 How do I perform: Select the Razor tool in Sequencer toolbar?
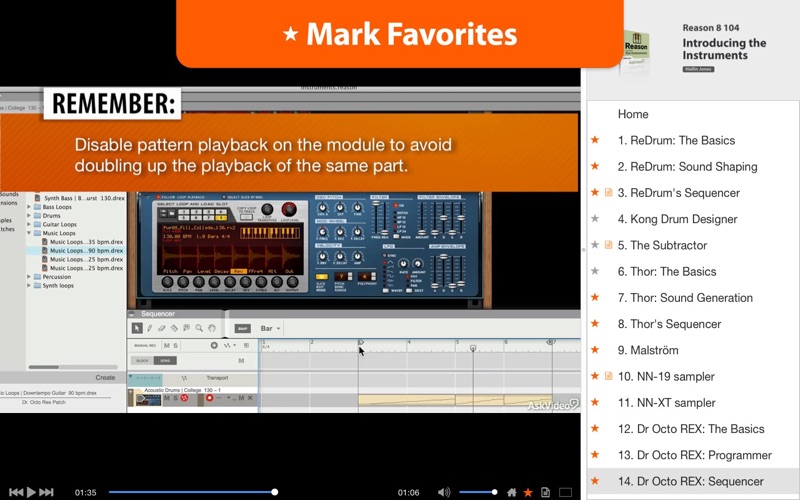tap(174, 328)
